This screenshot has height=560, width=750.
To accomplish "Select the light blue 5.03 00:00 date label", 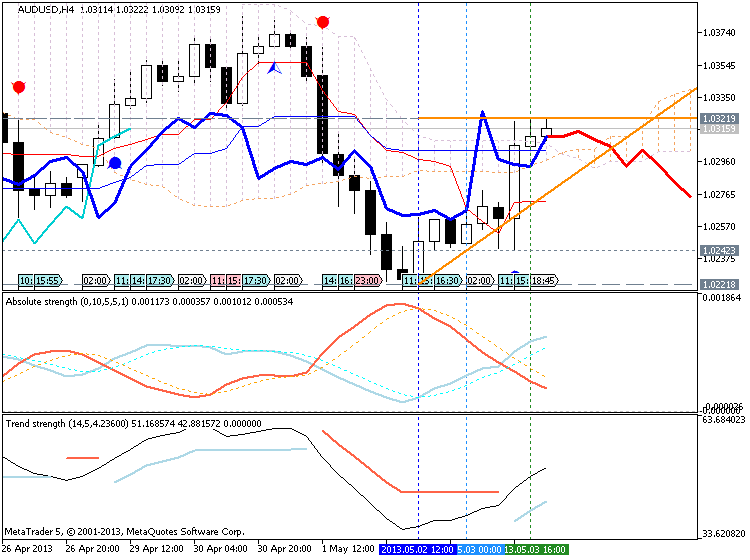I will coord(478,549).
